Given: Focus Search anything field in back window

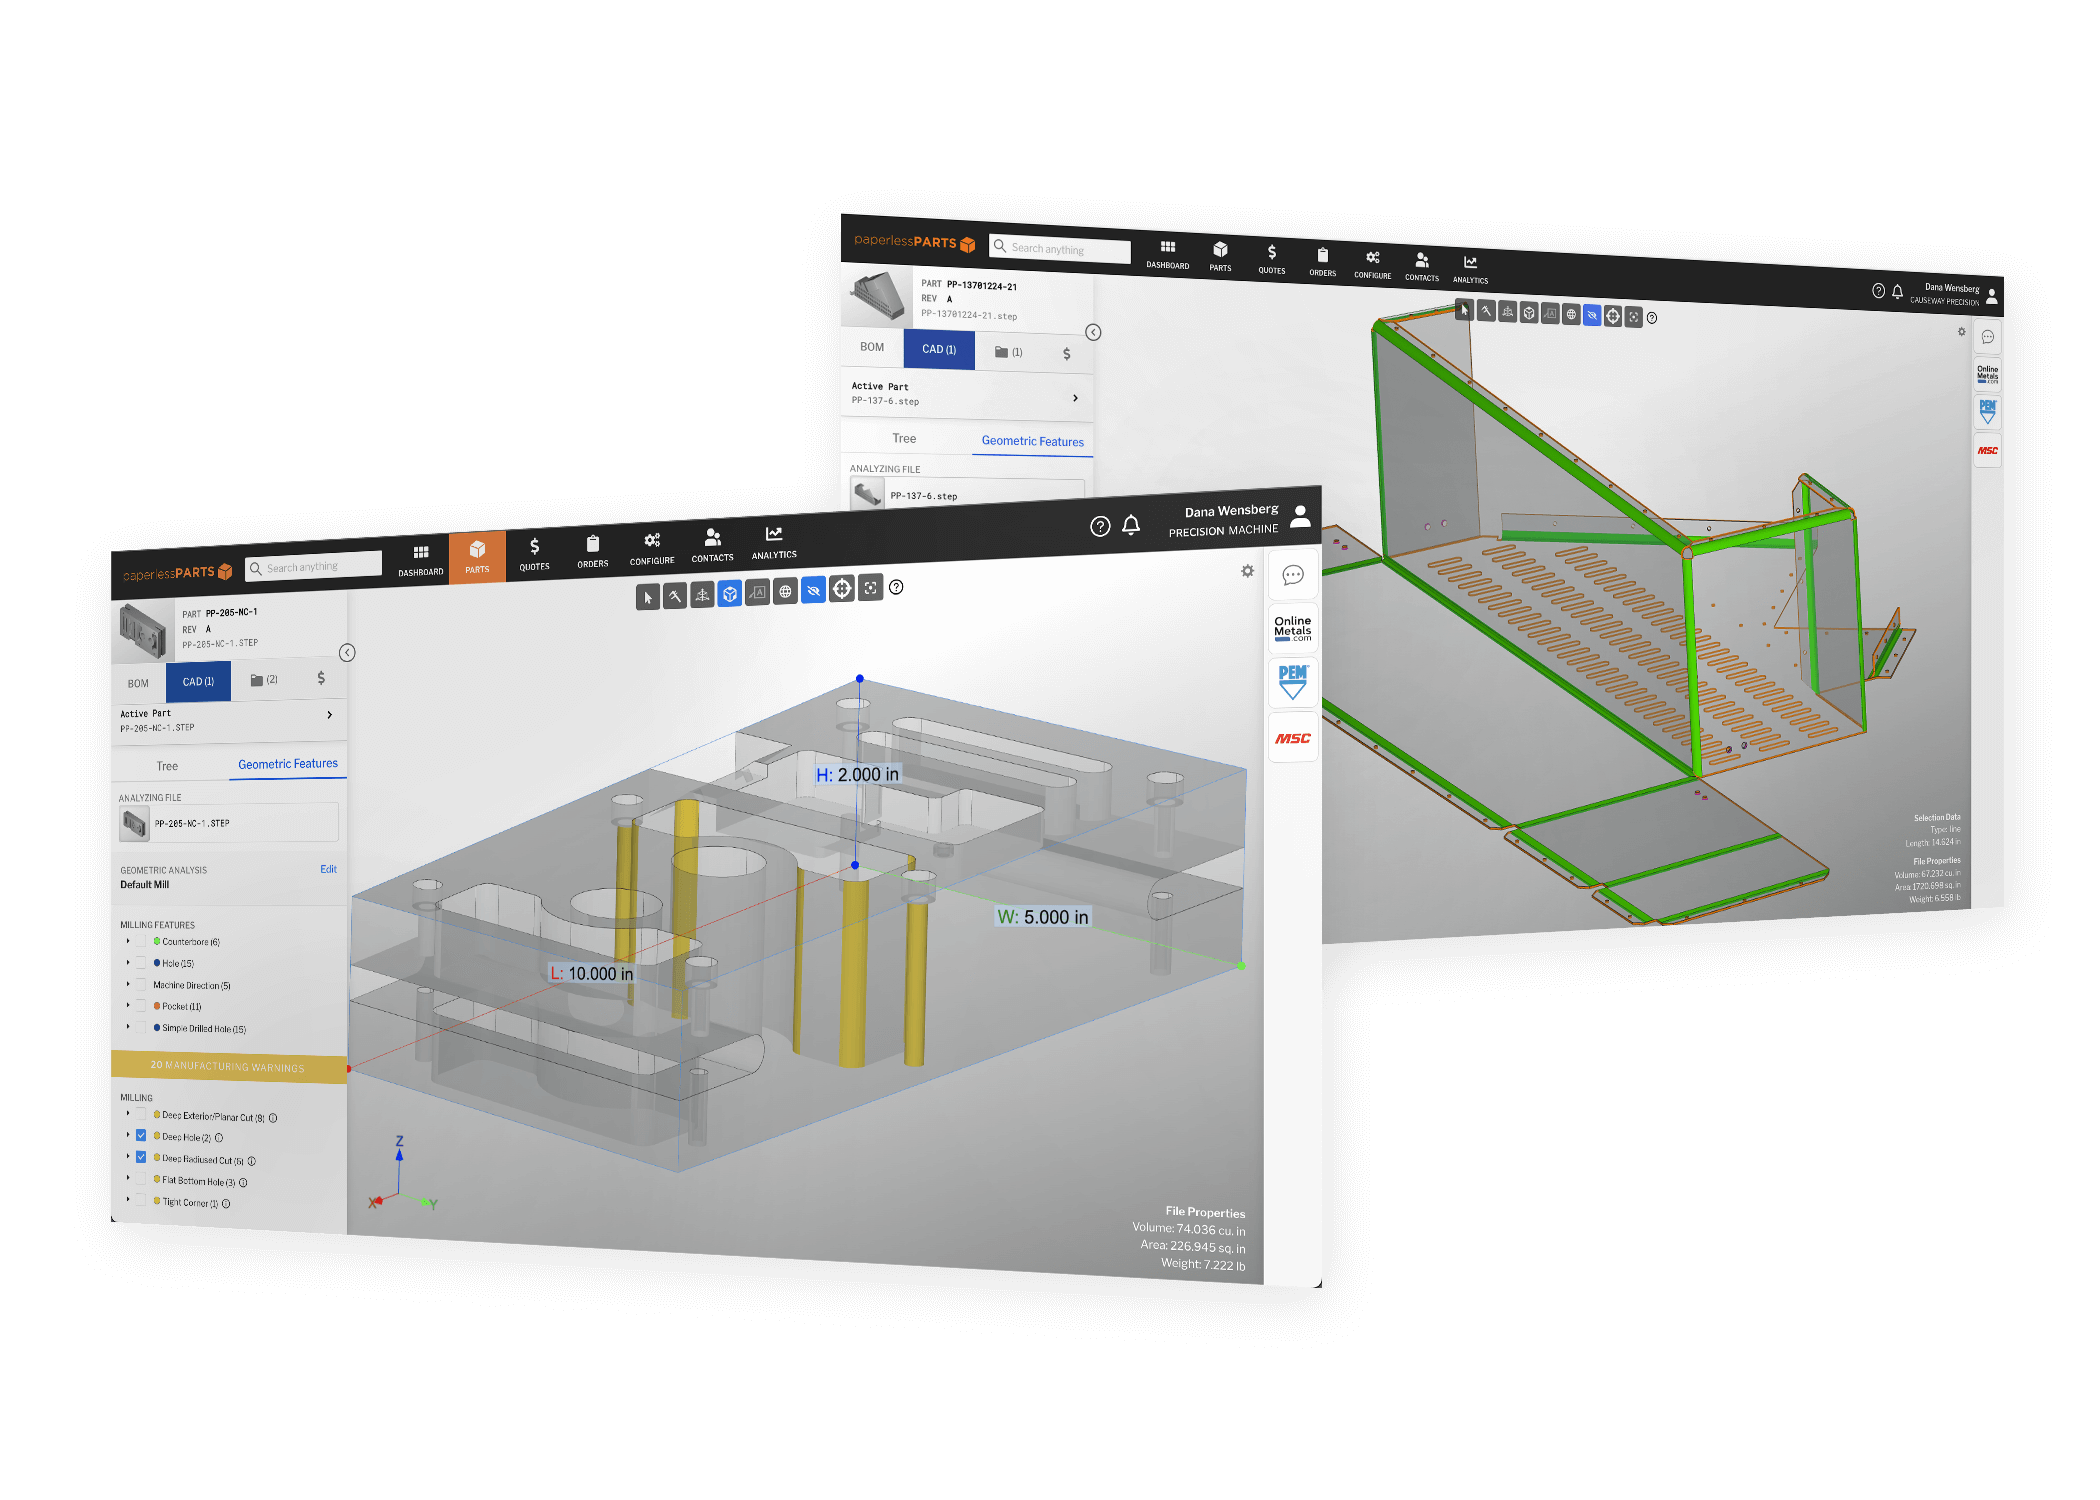Looking at the screenshot, I should 1060,248.
